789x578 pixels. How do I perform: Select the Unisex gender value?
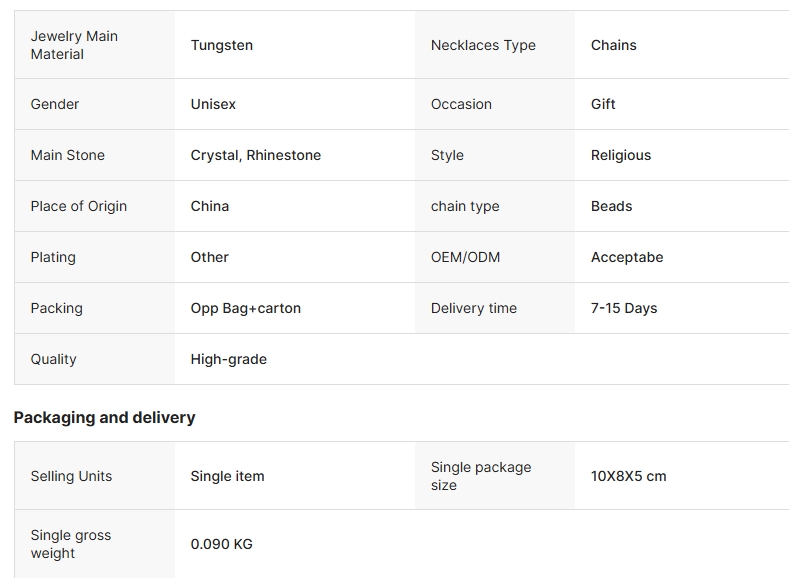(213, 104)
